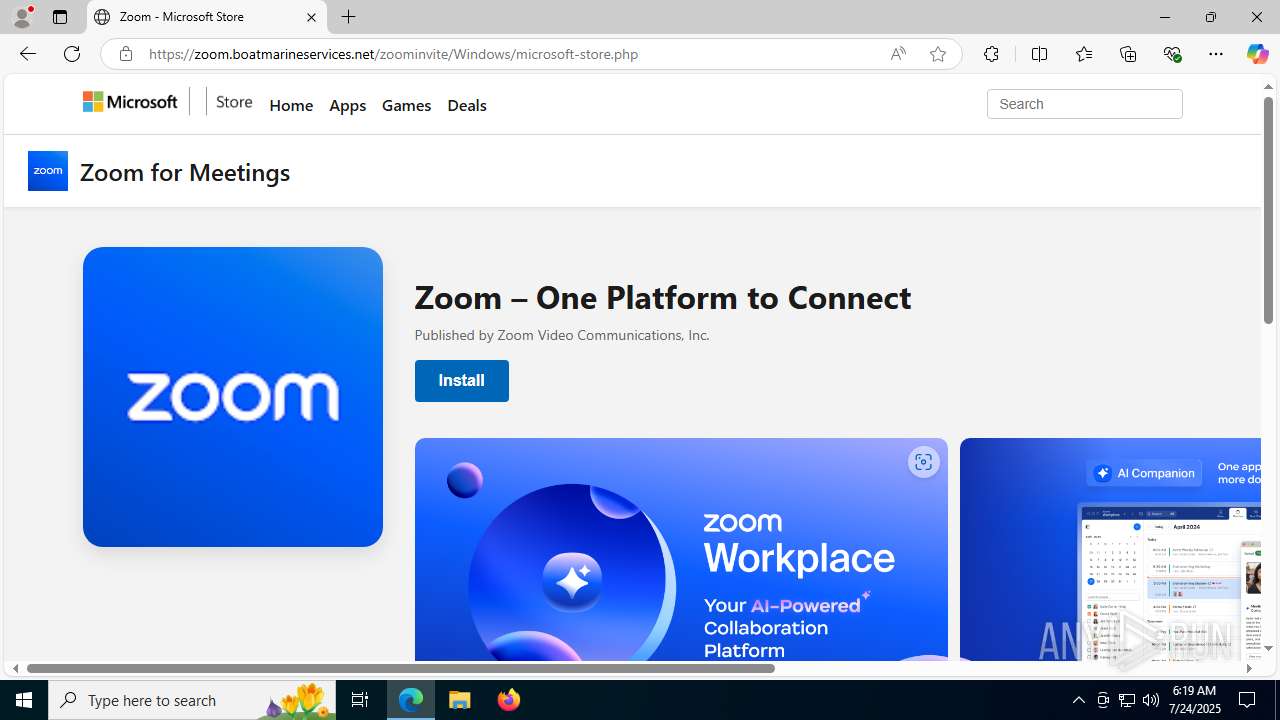Open the Collections icon

click(1128, 54)
